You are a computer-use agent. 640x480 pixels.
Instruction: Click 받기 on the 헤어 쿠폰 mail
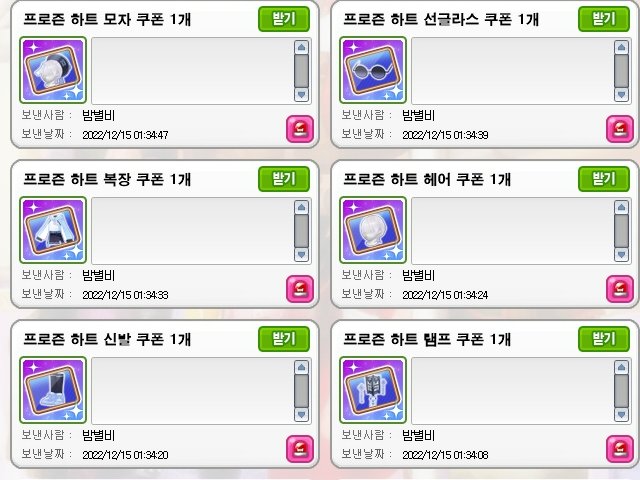604,179
